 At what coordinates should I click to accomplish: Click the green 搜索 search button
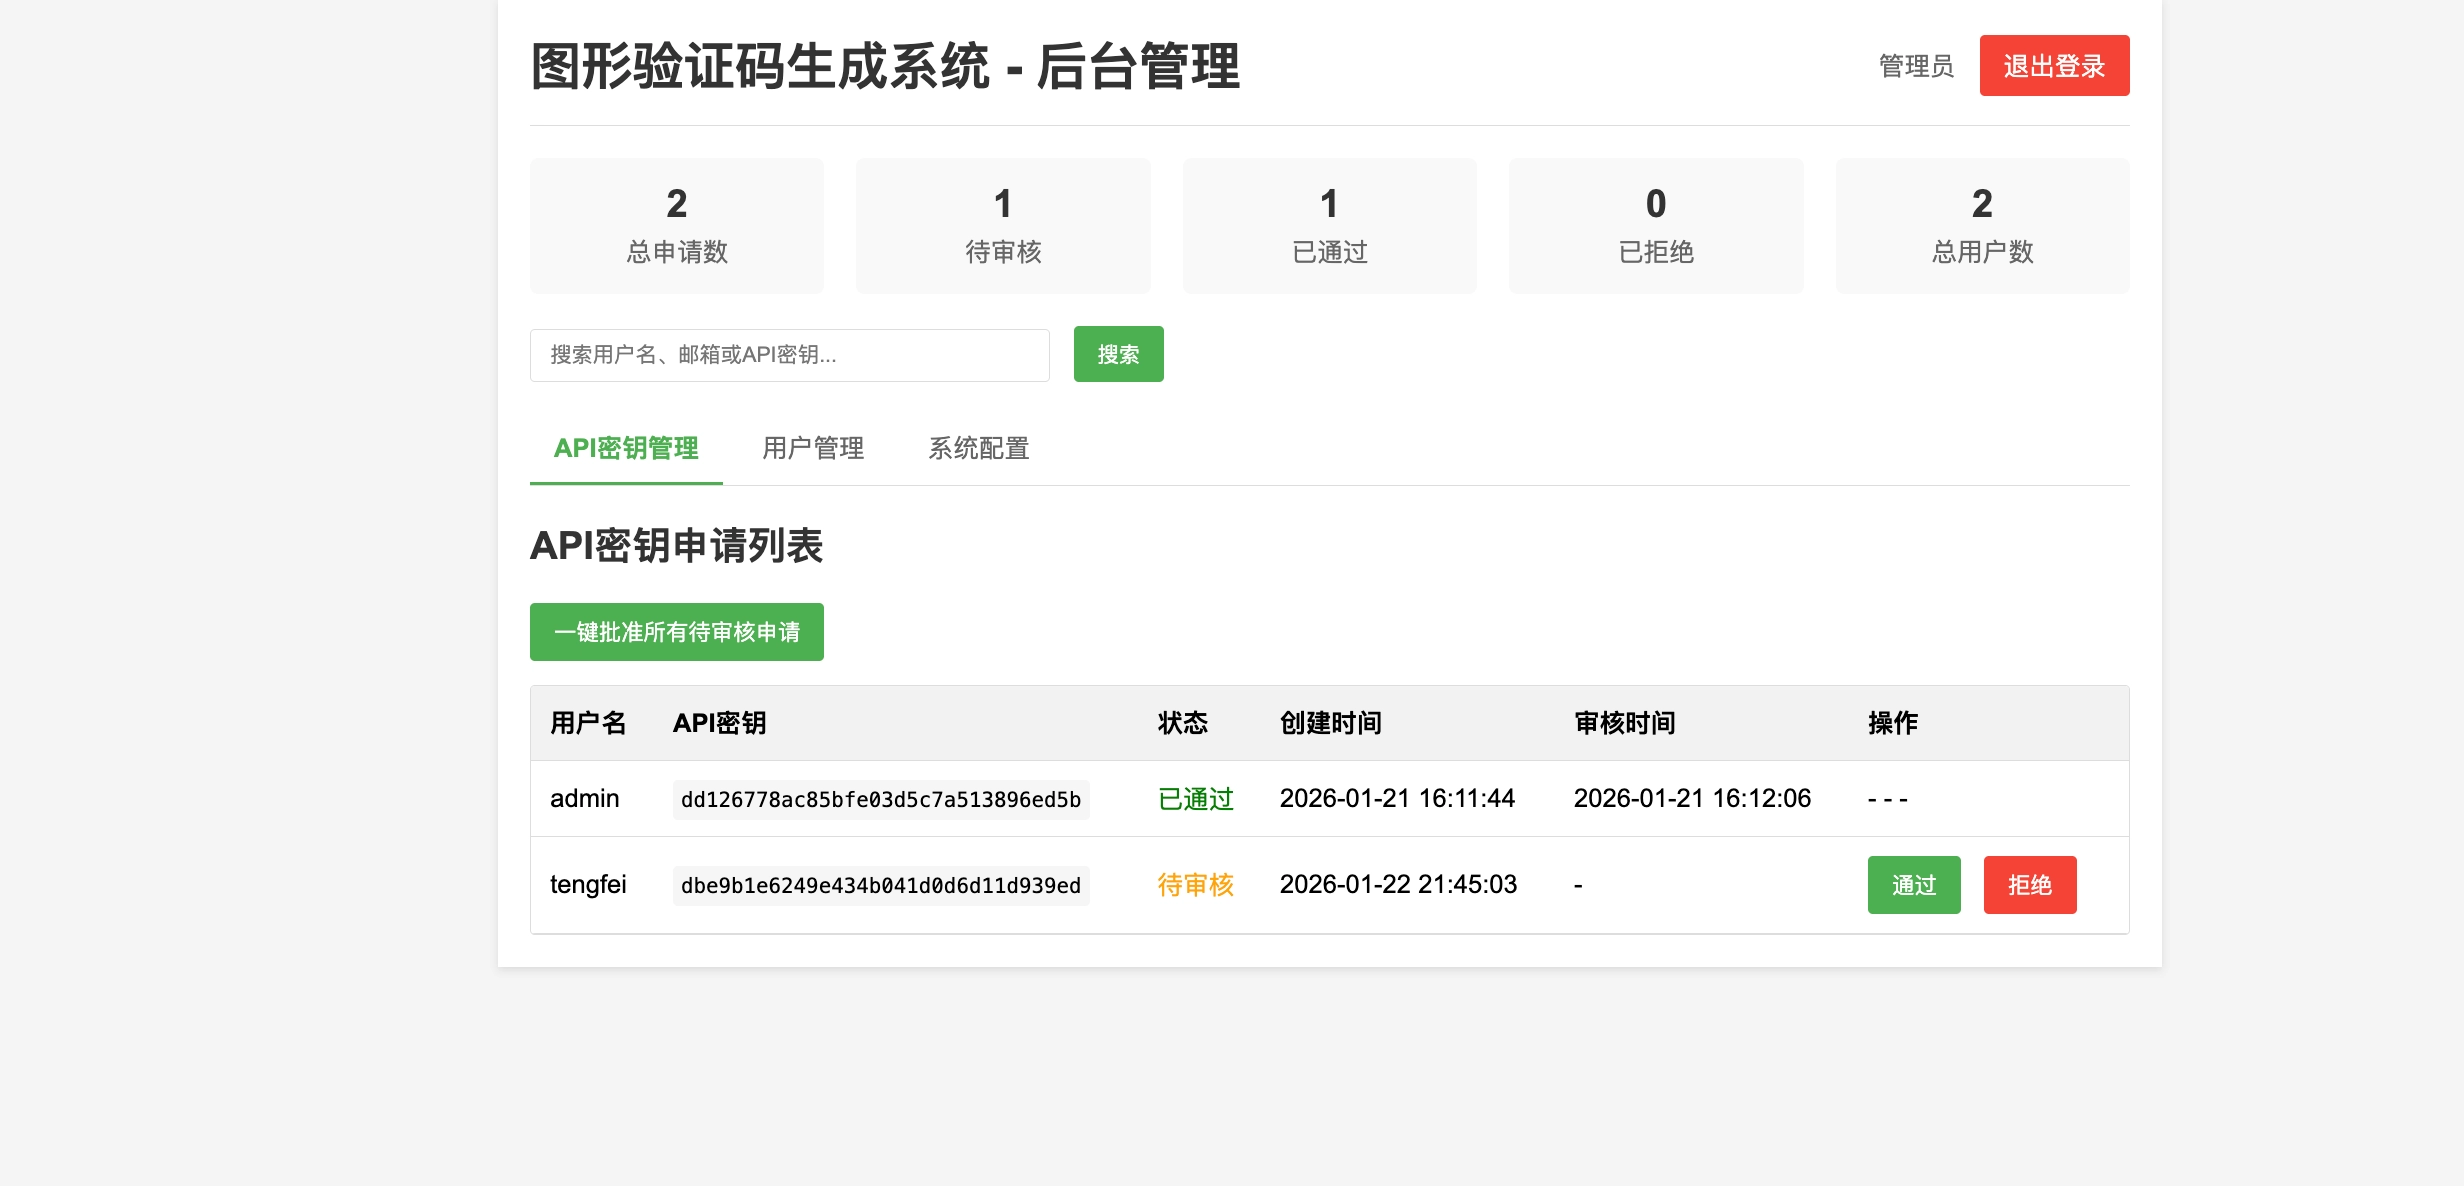coord(1118,354)
